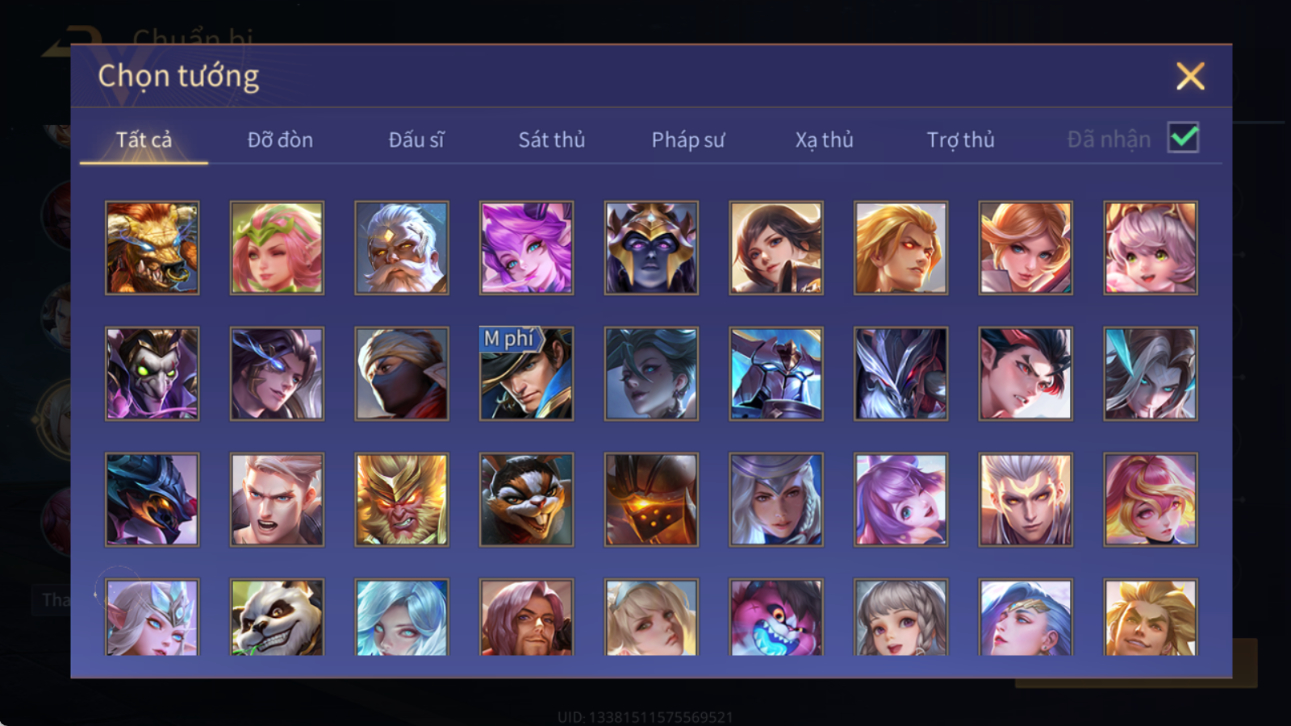Select the masked ninja hero with headband
The width and height of the screenshot is (1291, 726).
tap(402, 374)
